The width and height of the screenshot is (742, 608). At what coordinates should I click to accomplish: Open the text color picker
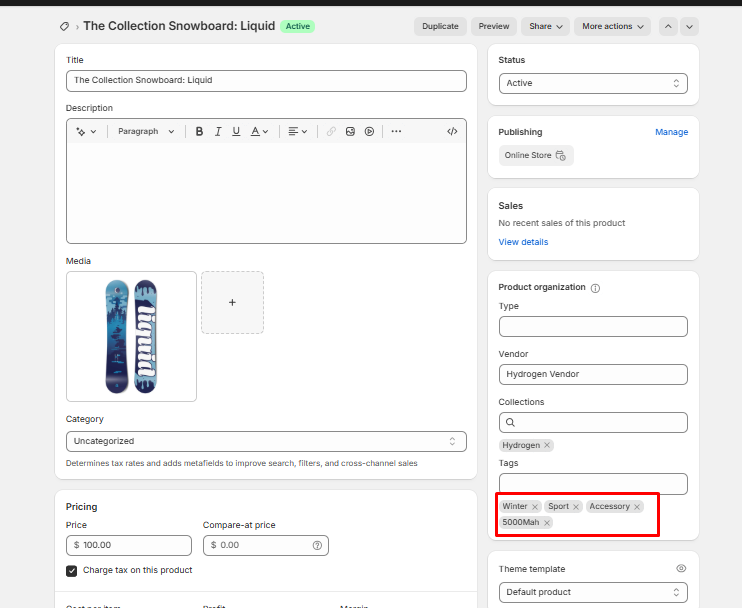259,132
